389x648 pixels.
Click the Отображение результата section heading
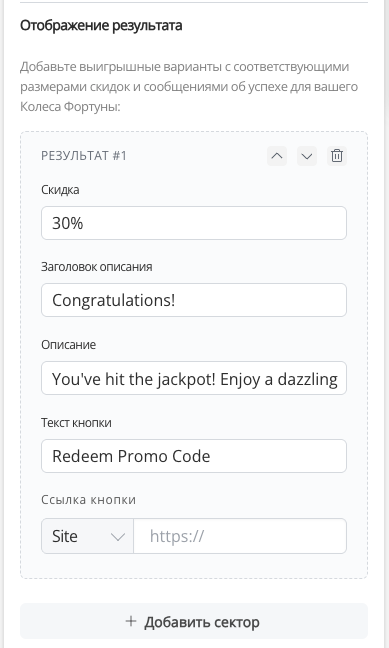pos(101,25)
